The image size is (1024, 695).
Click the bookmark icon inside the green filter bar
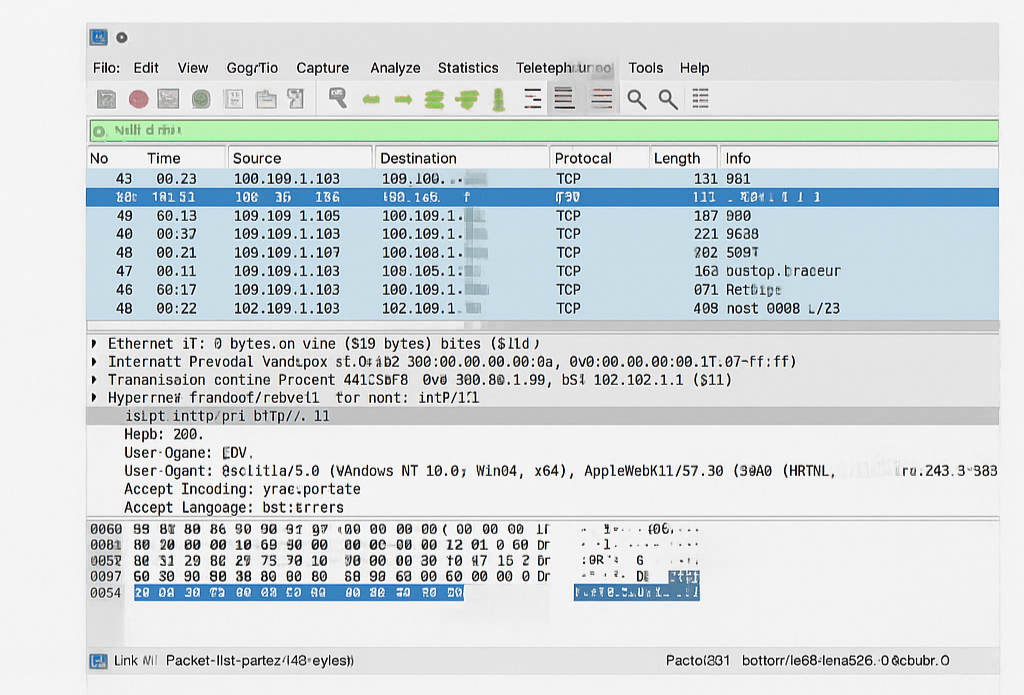click(99, 131)
